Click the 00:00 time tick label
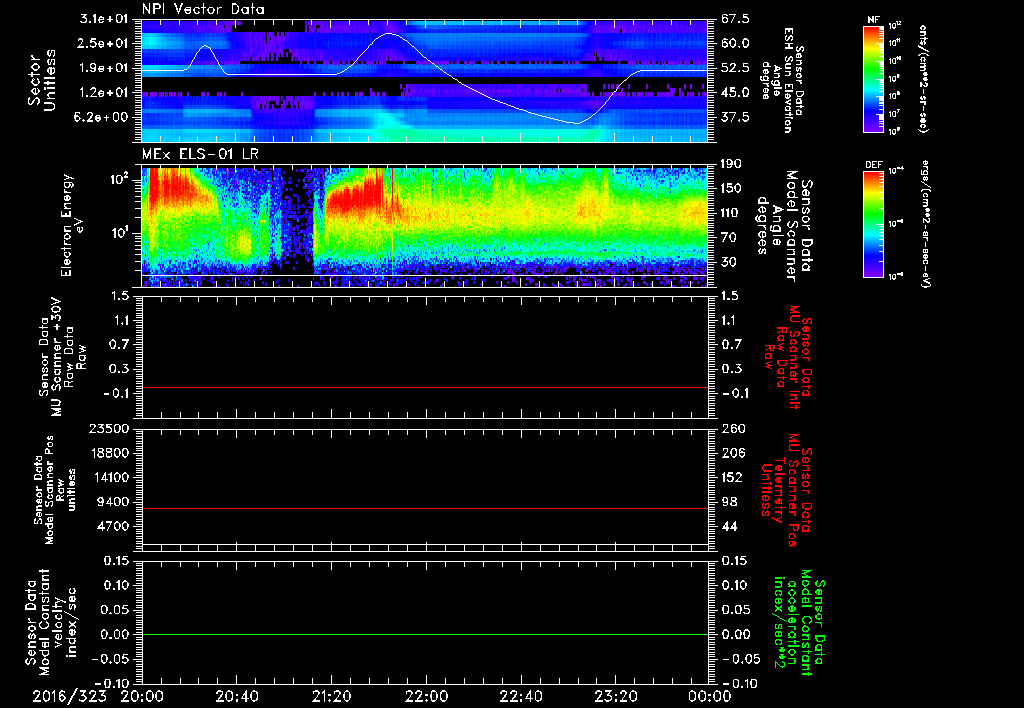1024x708 pixels. point(710,697)
